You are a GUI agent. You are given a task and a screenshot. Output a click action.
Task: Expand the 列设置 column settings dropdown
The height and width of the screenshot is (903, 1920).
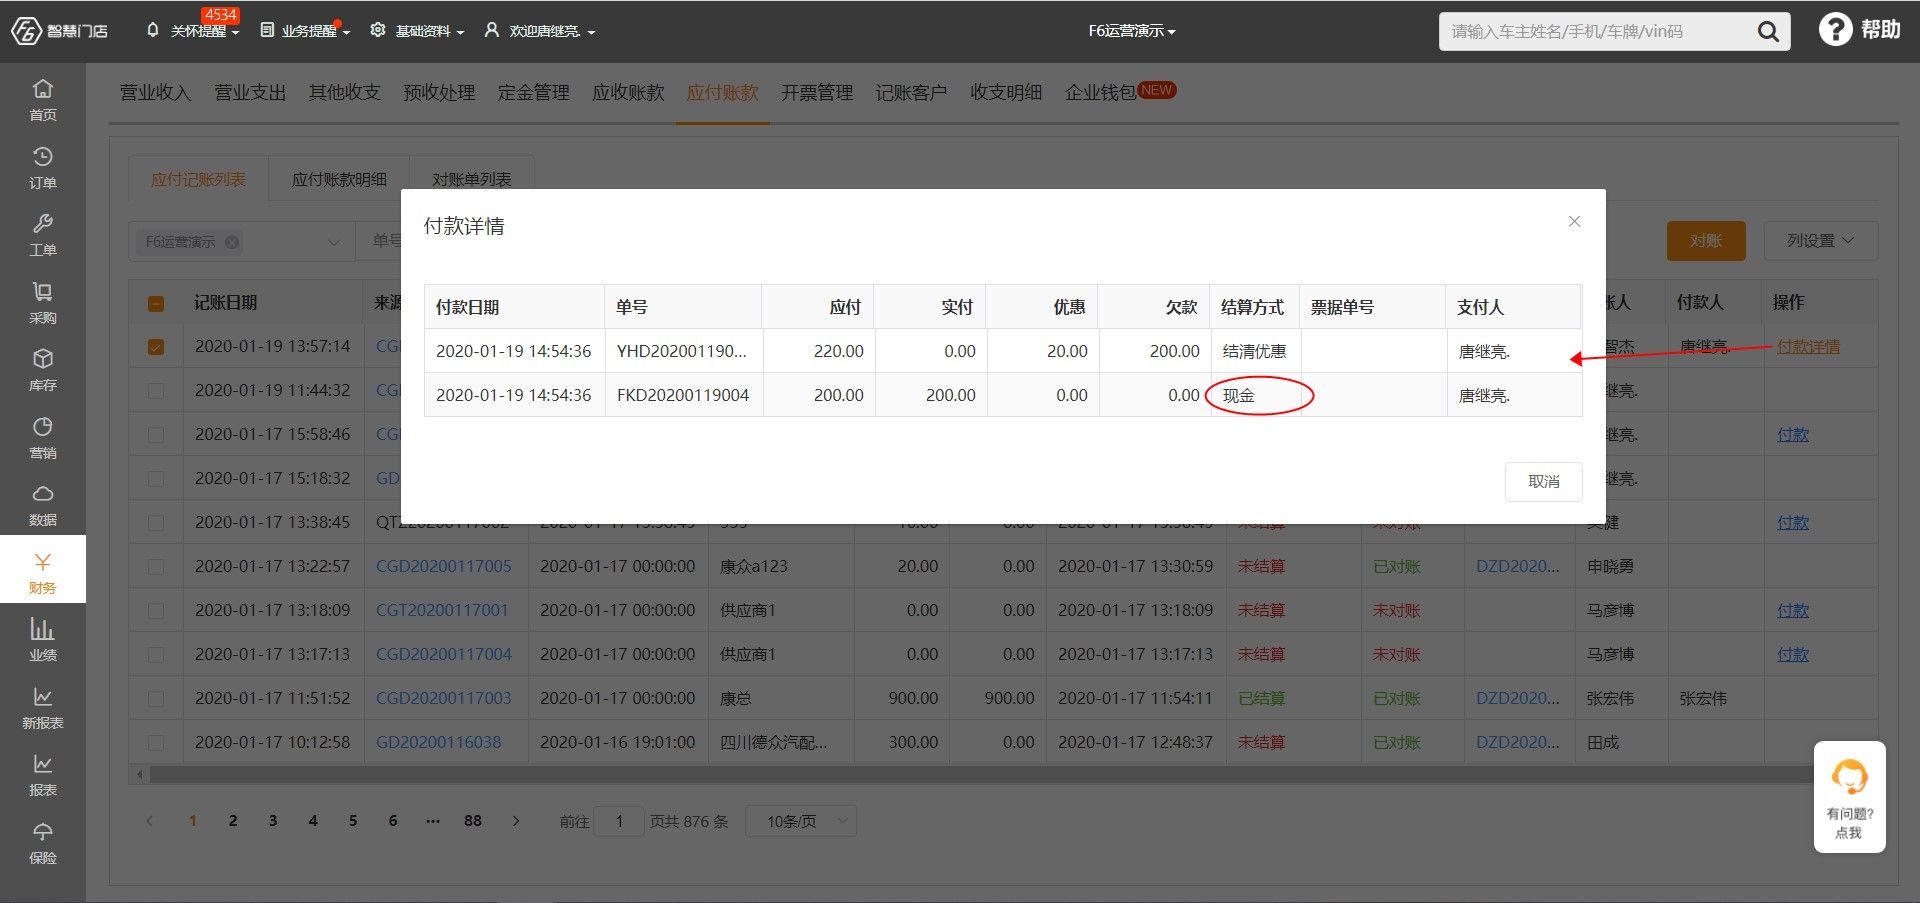point(1820,241)
